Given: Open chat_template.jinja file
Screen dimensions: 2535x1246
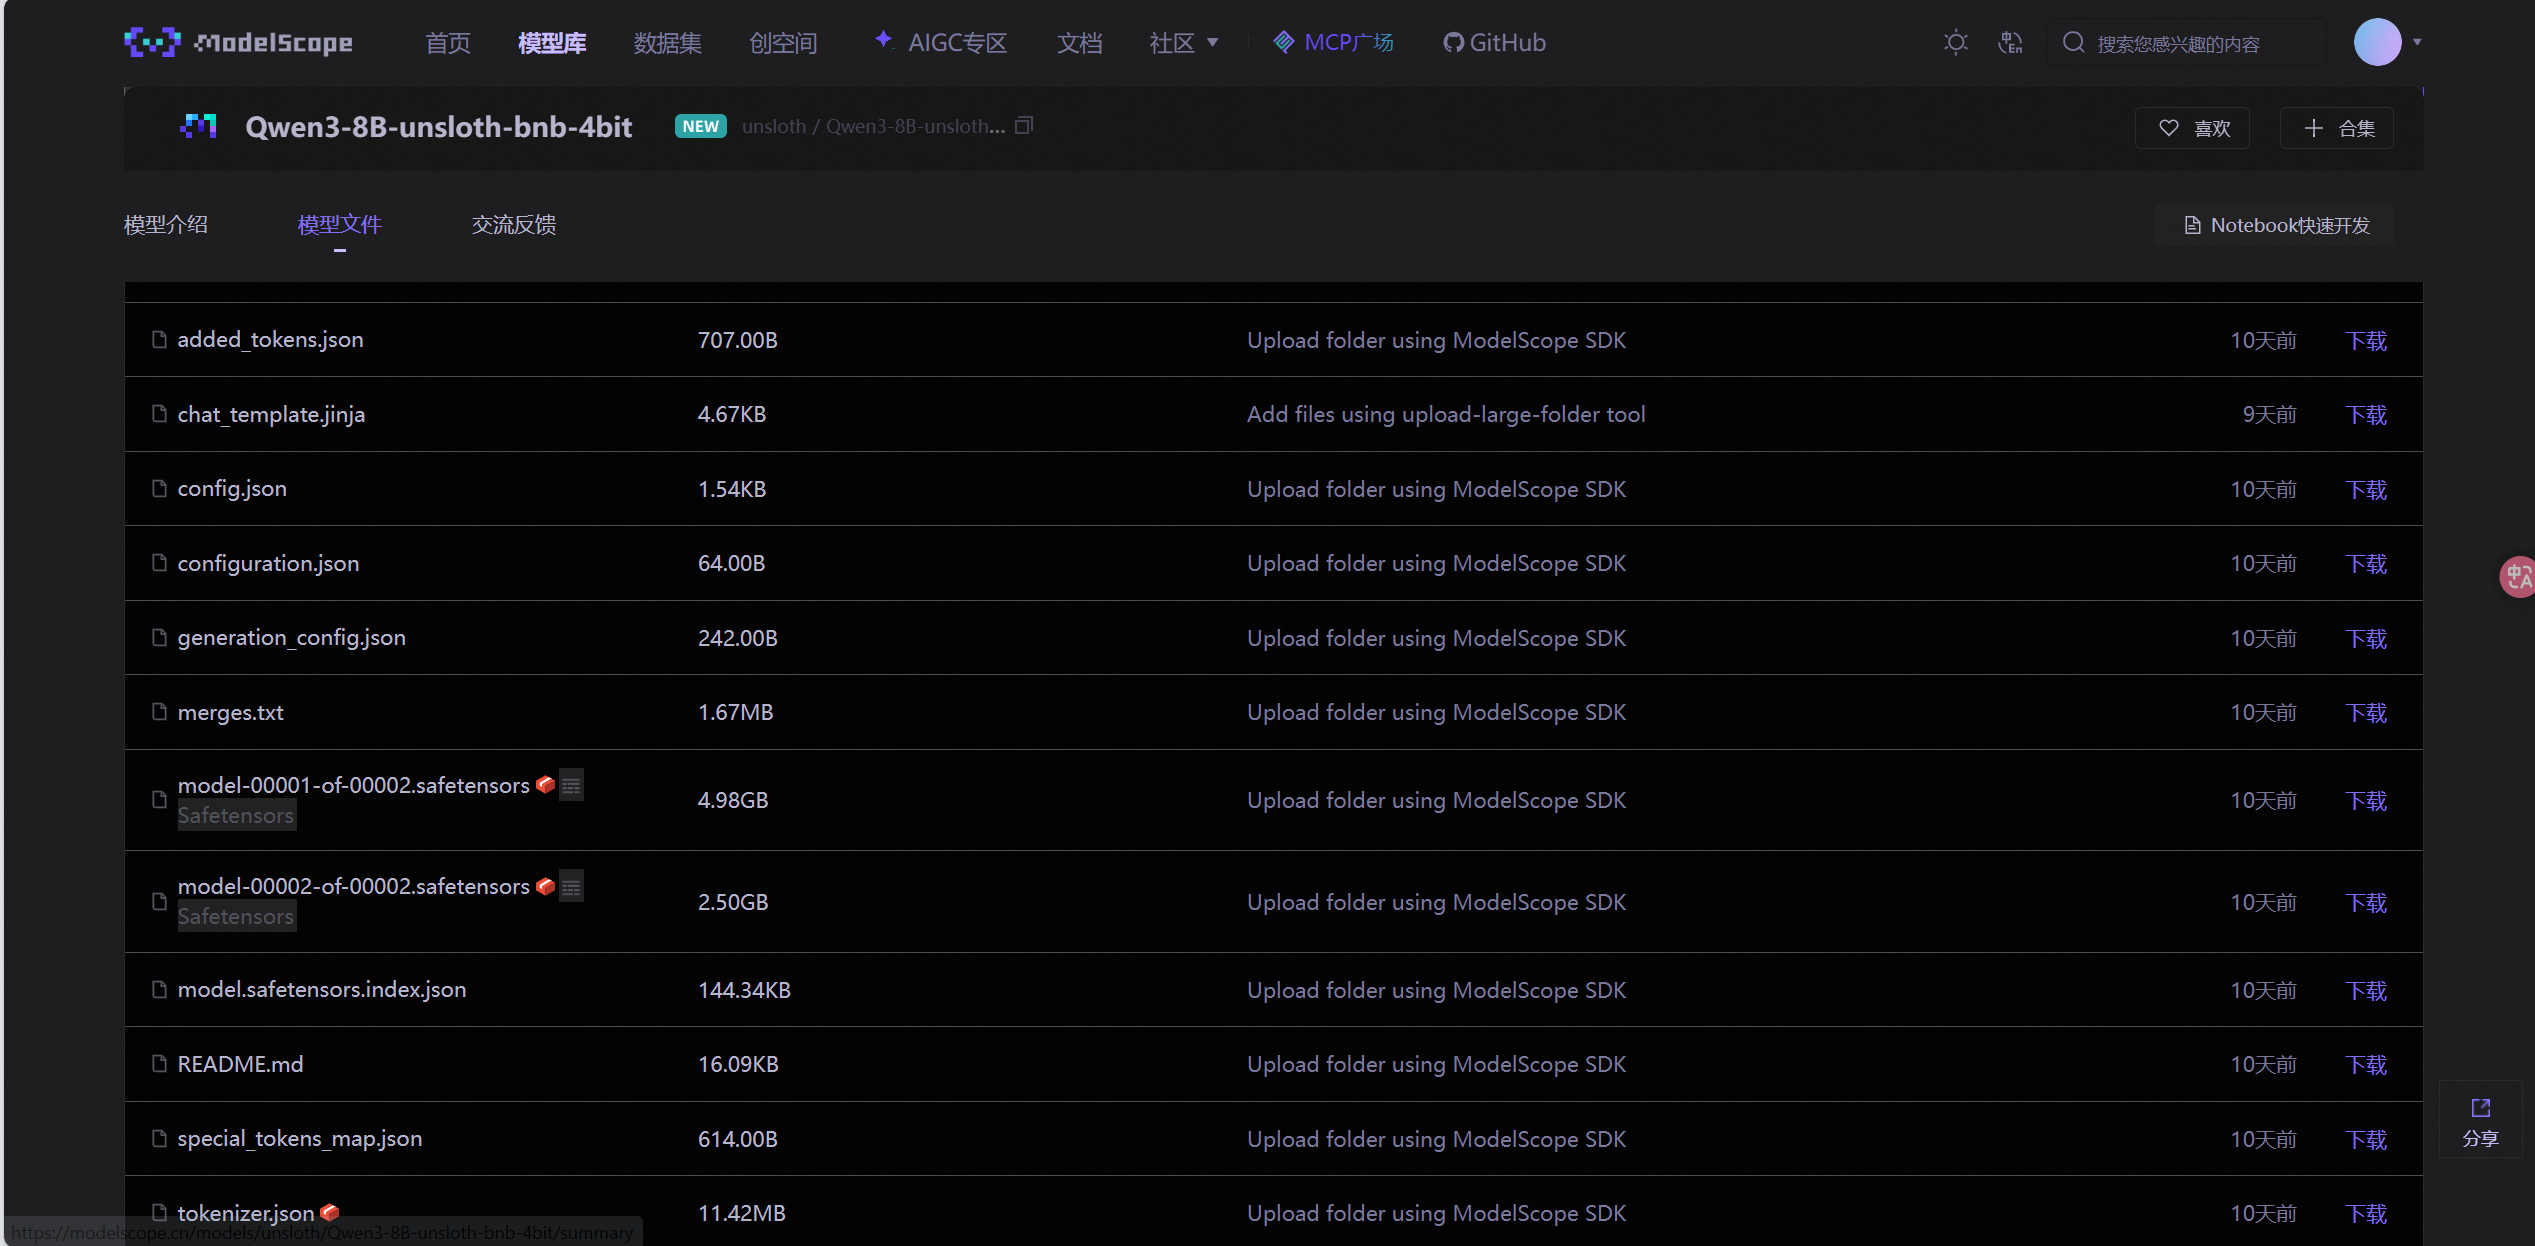Looking at the screenshot, I should click(271, 415).
